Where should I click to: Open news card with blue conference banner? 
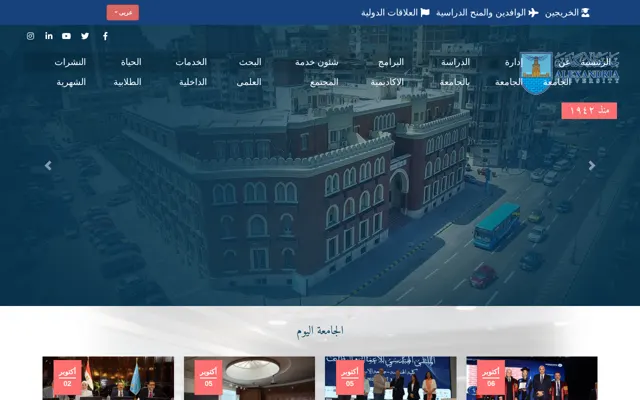tap(391, 378)
